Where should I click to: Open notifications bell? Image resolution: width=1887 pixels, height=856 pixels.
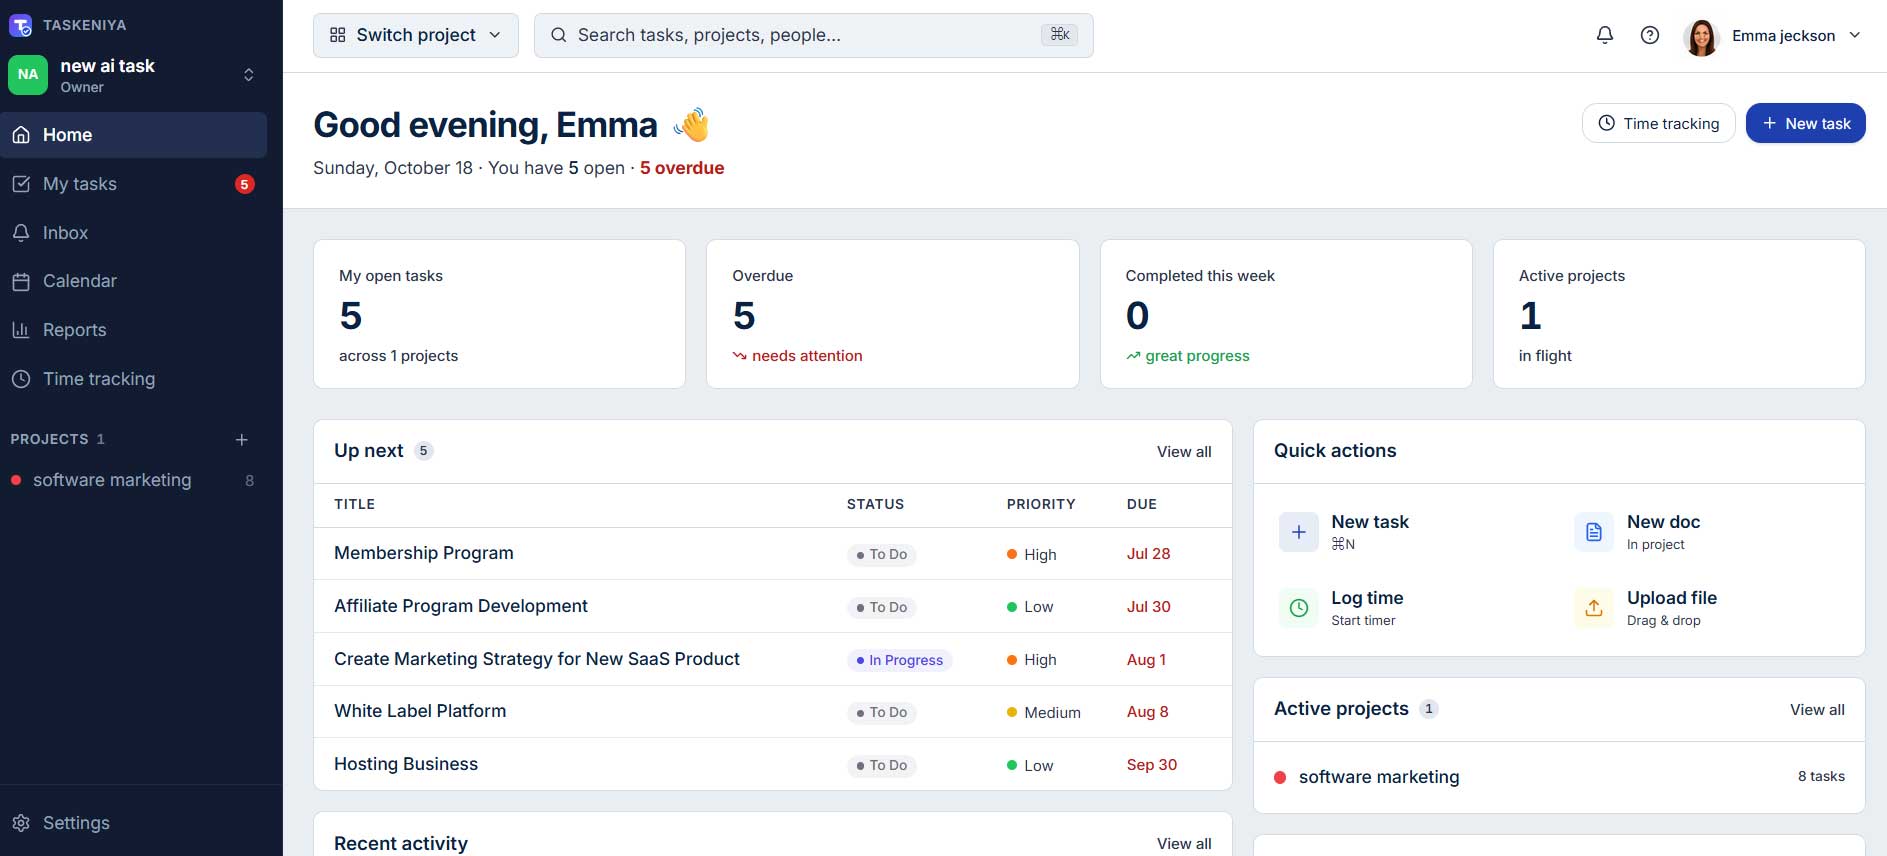[1605, 35]
